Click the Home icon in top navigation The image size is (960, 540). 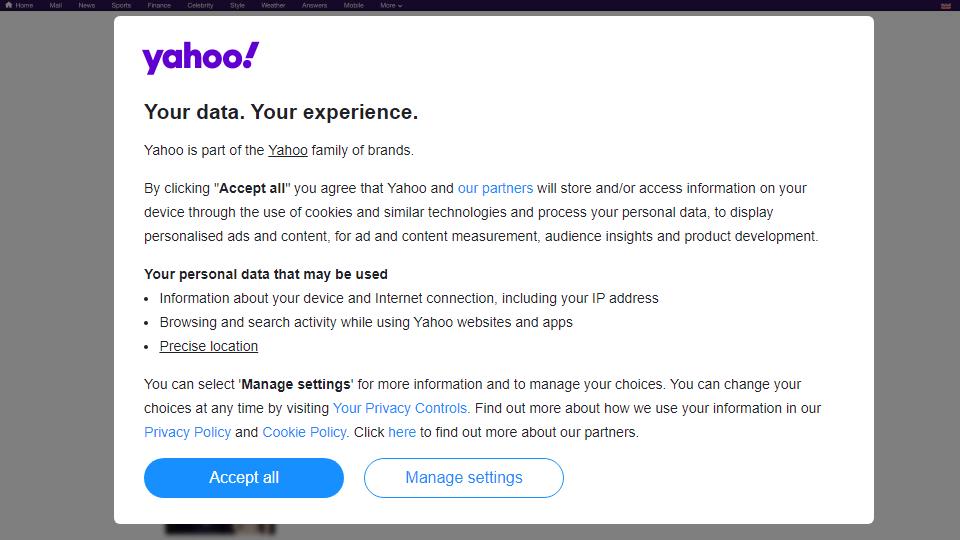click(x=9, y=5)
